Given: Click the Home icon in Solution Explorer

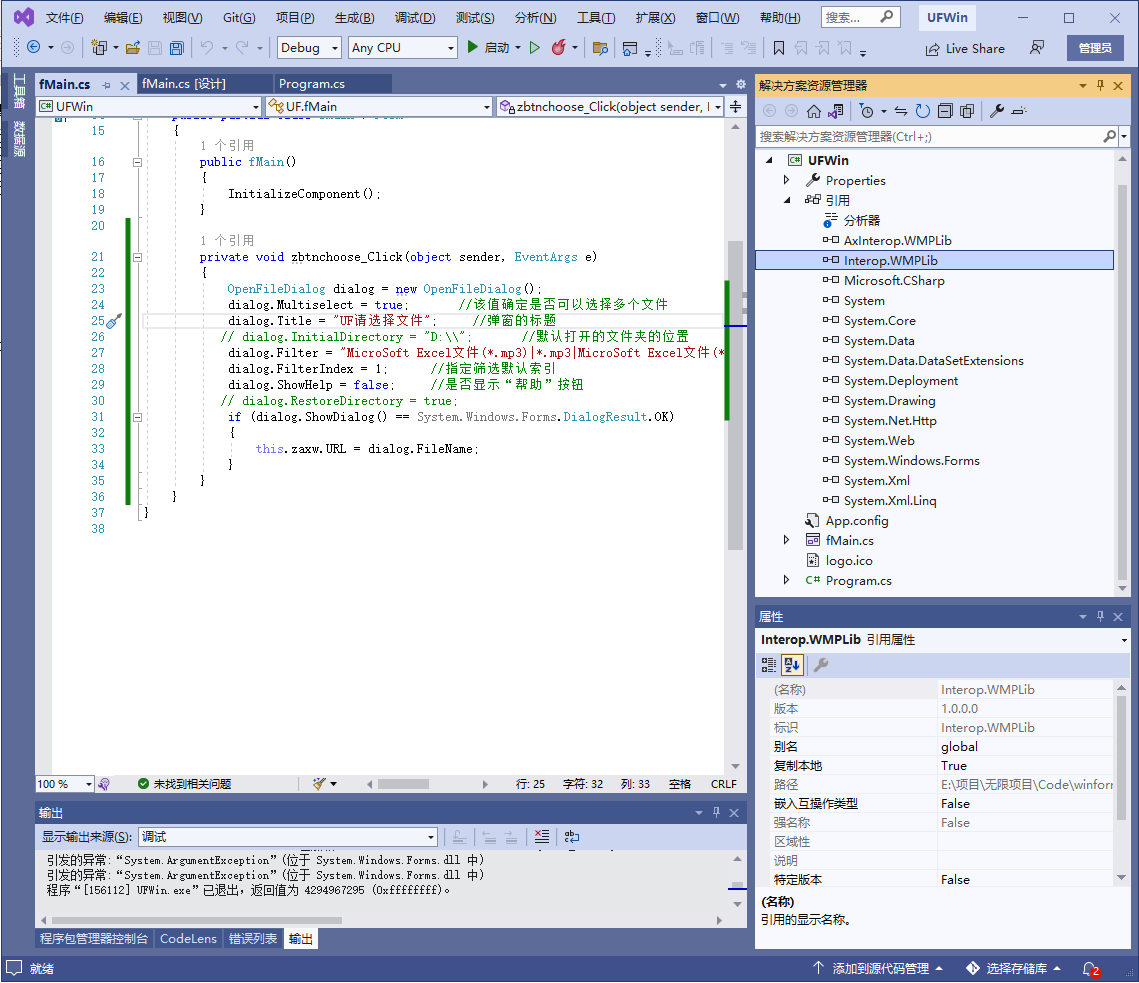Looking at the screenshot, I should 814,111.
